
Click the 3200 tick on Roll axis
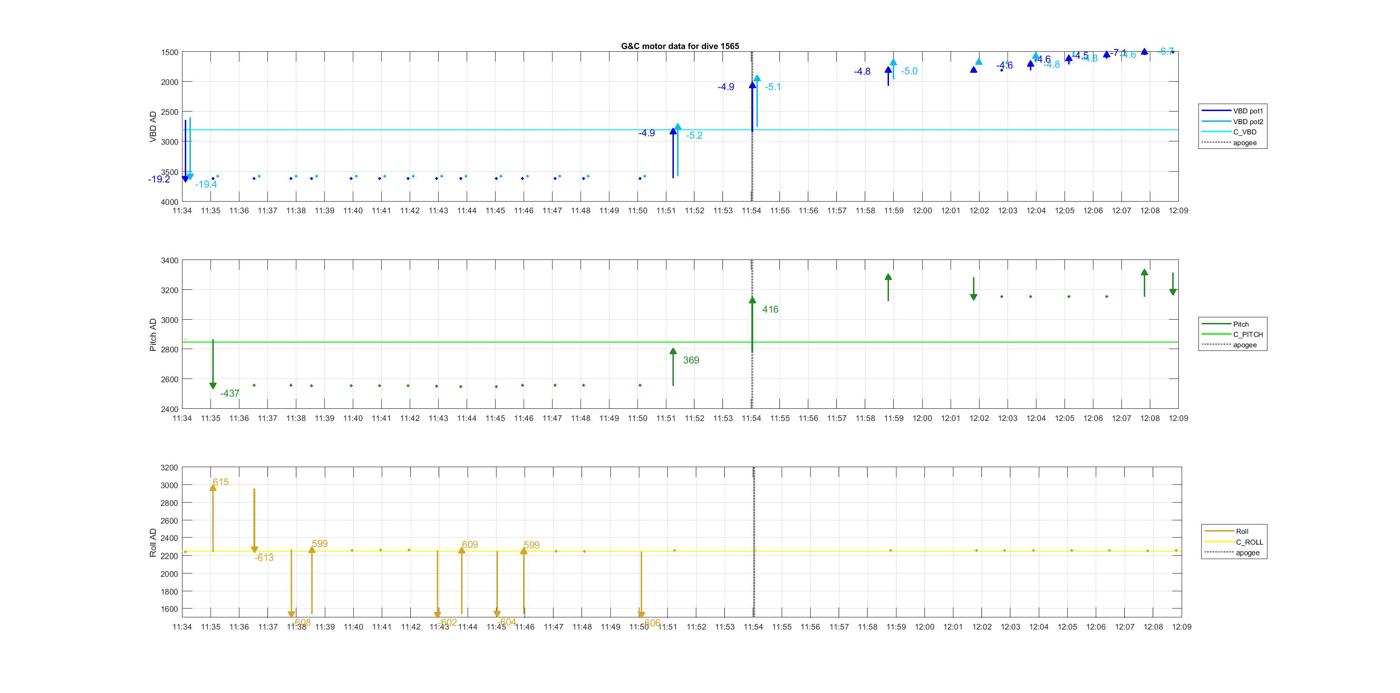coord(169,468)
